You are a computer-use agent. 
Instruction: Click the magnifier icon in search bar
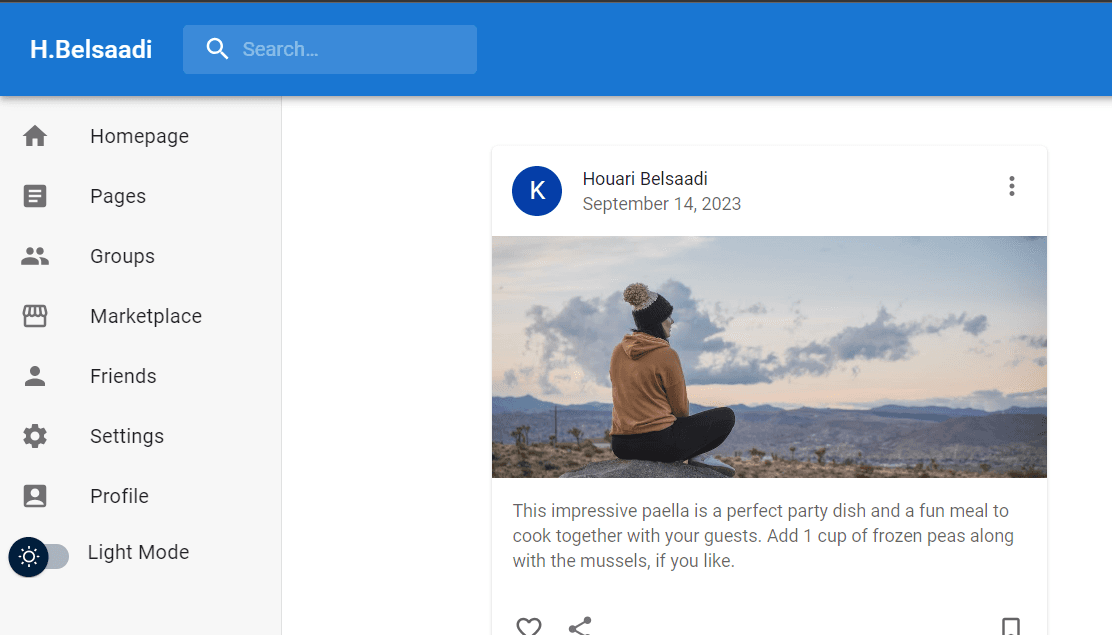217,48
